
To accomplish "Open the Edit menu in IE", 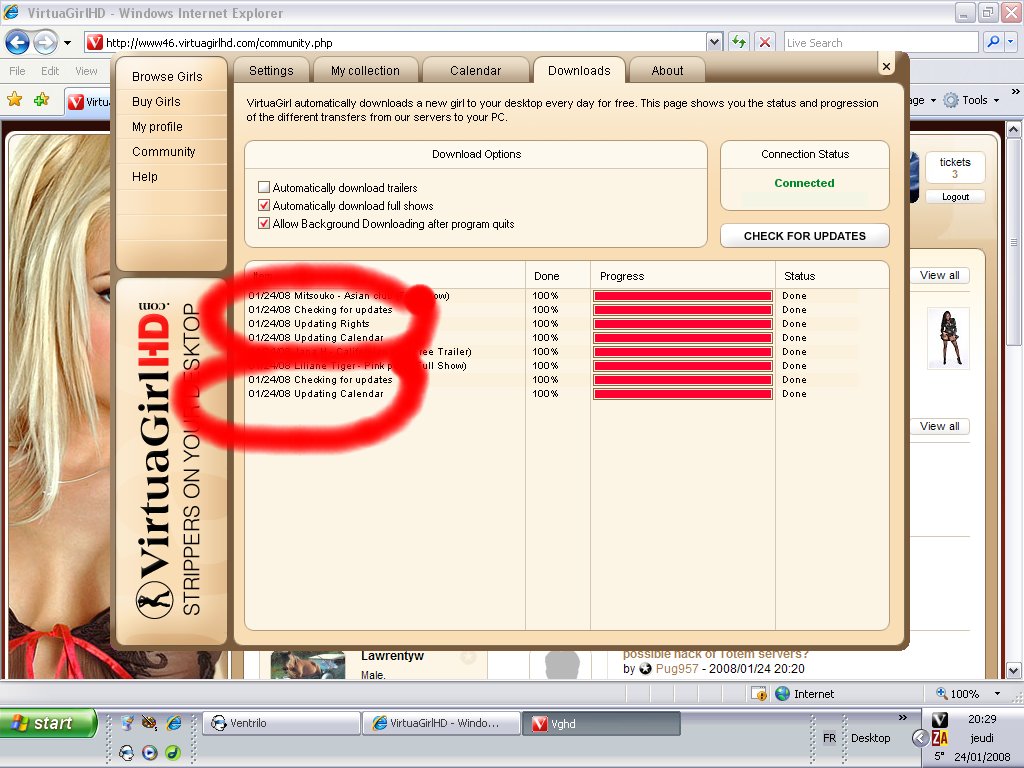I will (50, 71).
